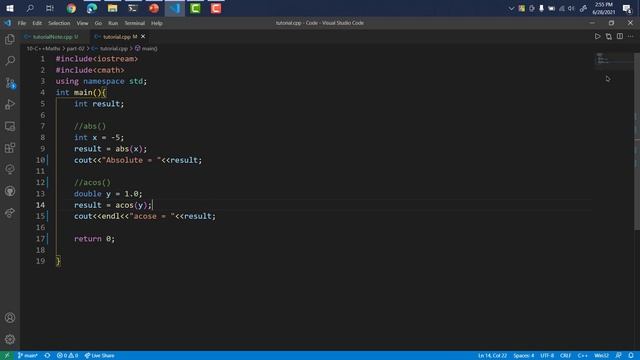Click the "#include<cmath>" line
This screenshot has width=640, height=360.
90,70
